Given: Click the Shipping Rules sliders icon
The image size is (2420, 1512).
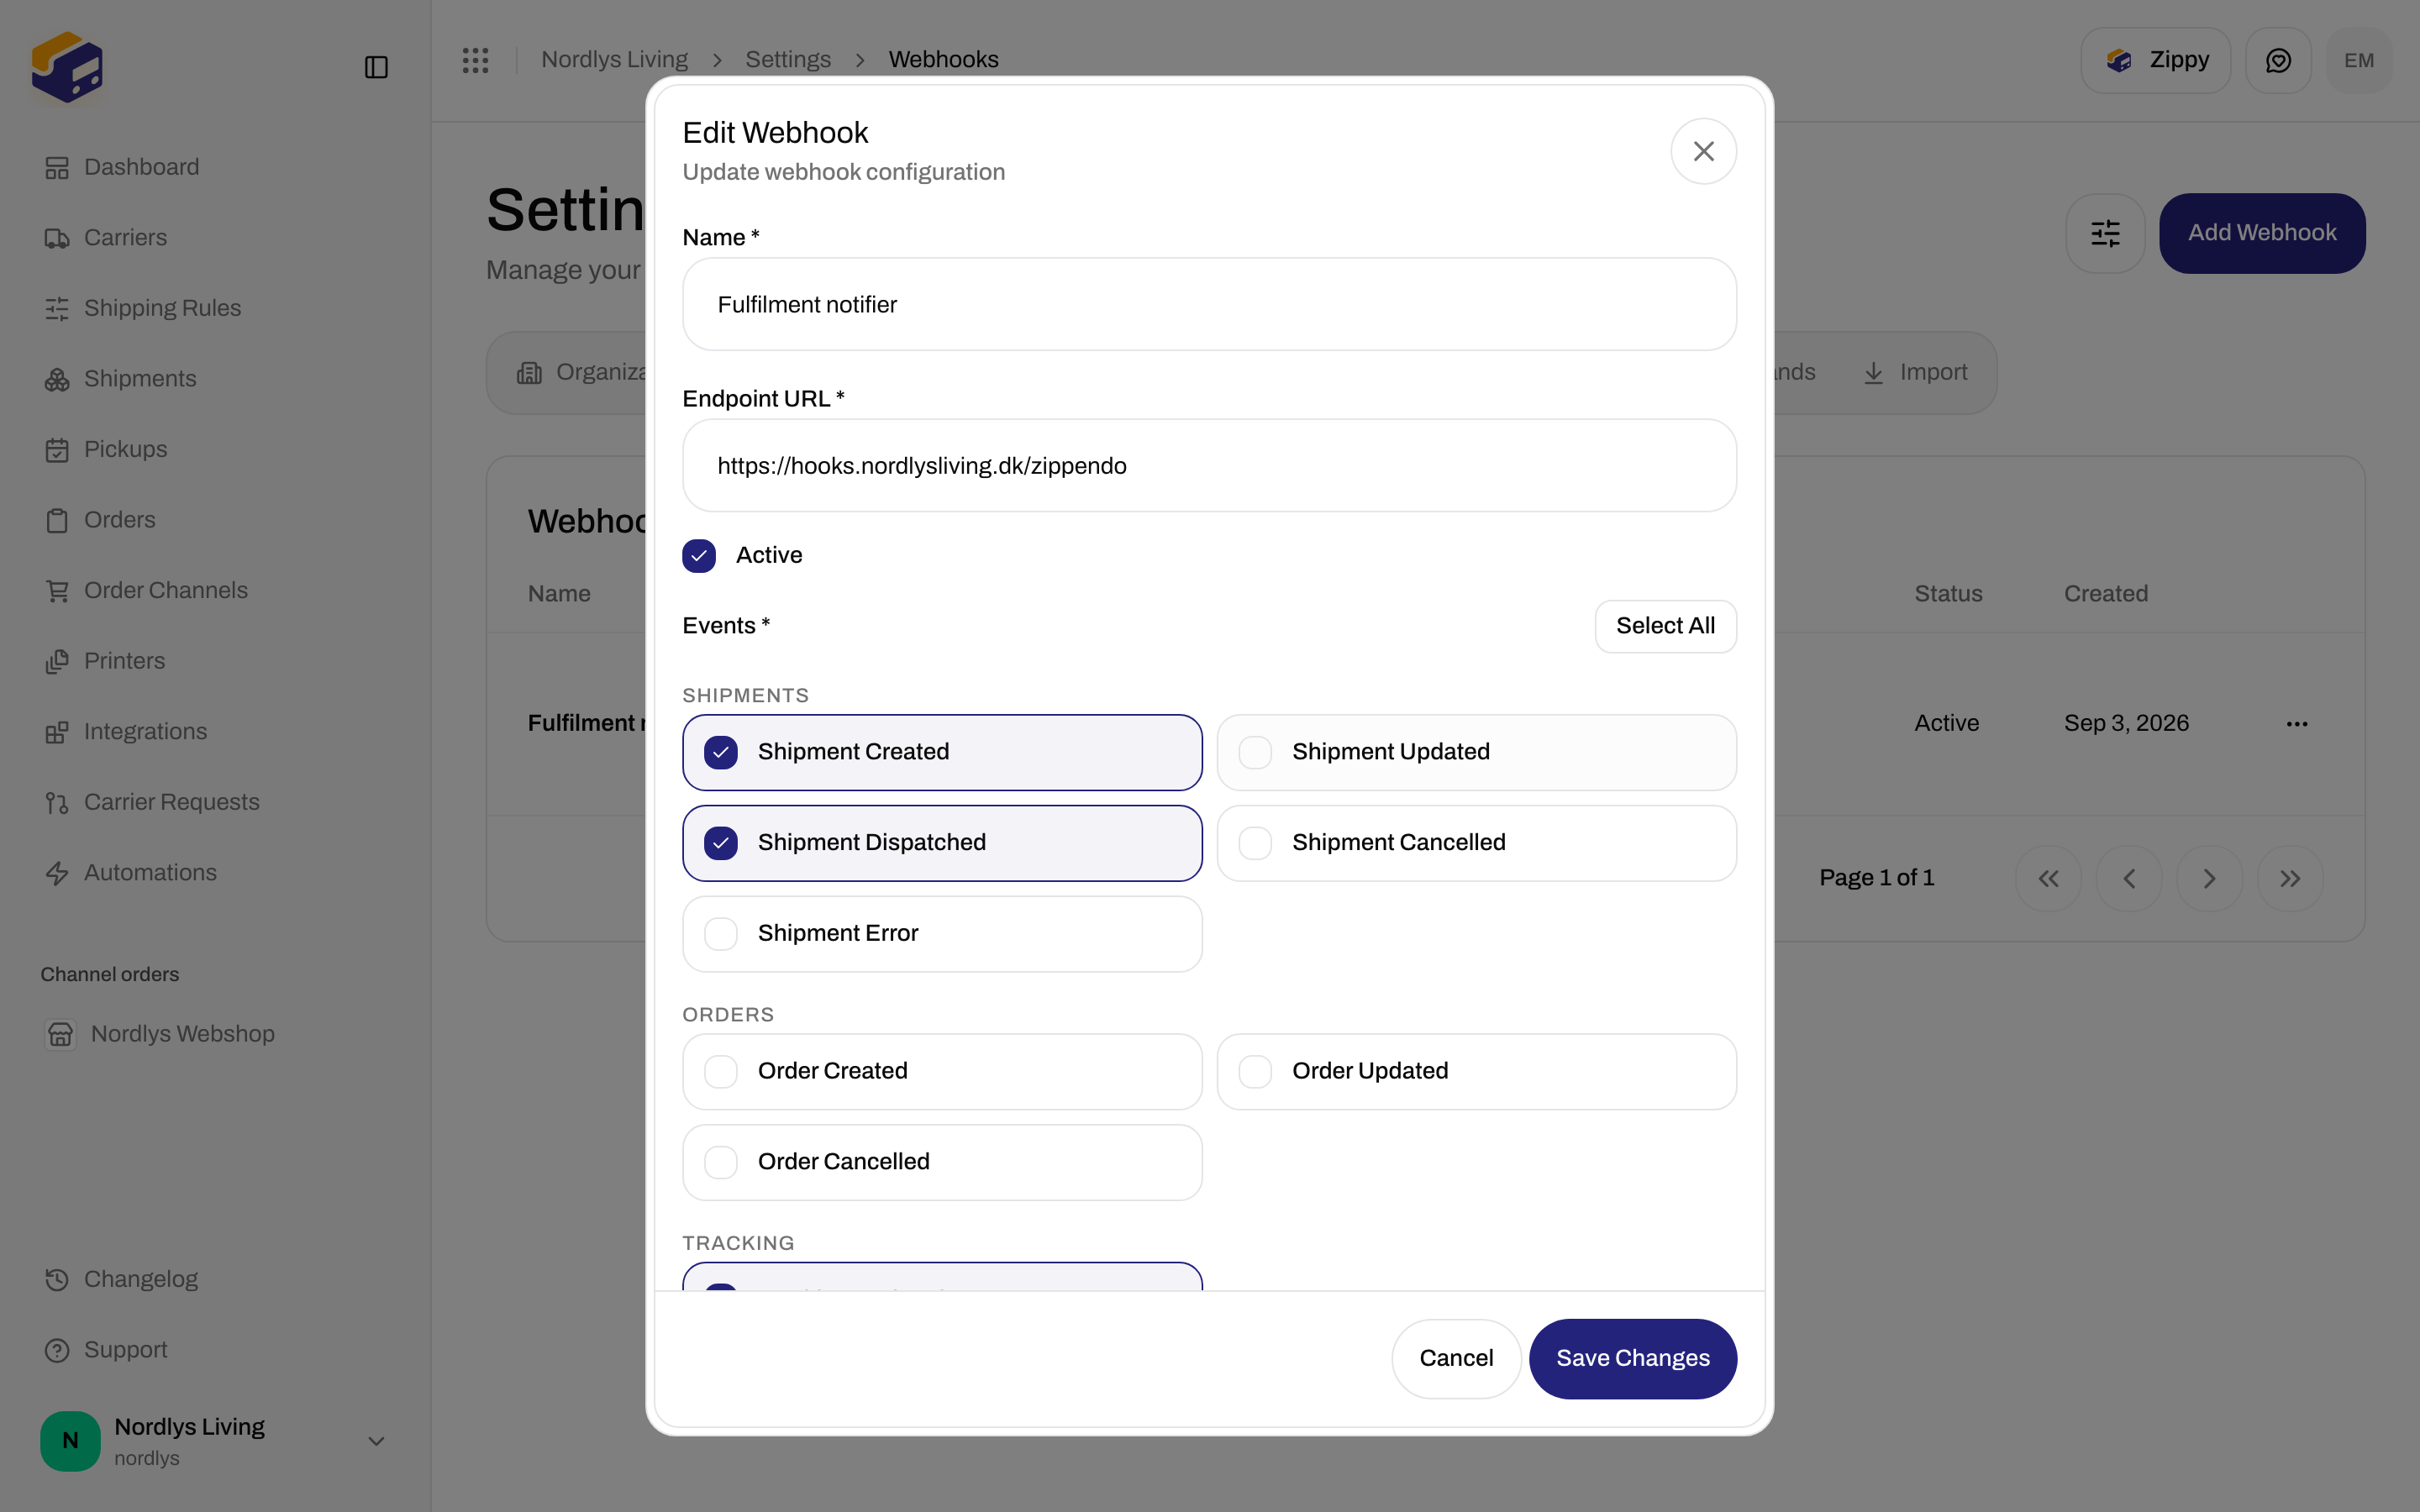Looking at the screenshot, I should pos(57,309).
